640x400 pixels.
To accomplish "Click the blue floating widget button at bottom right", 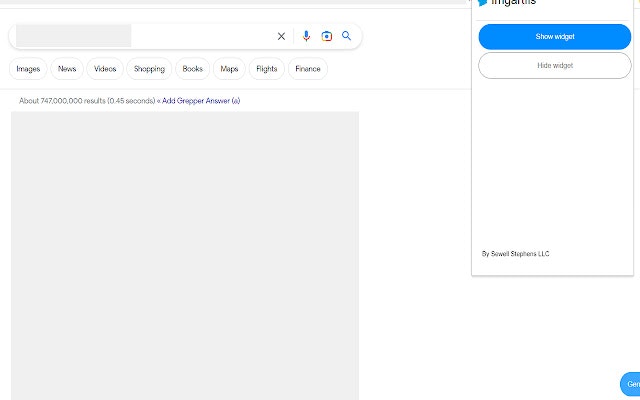I will tap(631, 384).
